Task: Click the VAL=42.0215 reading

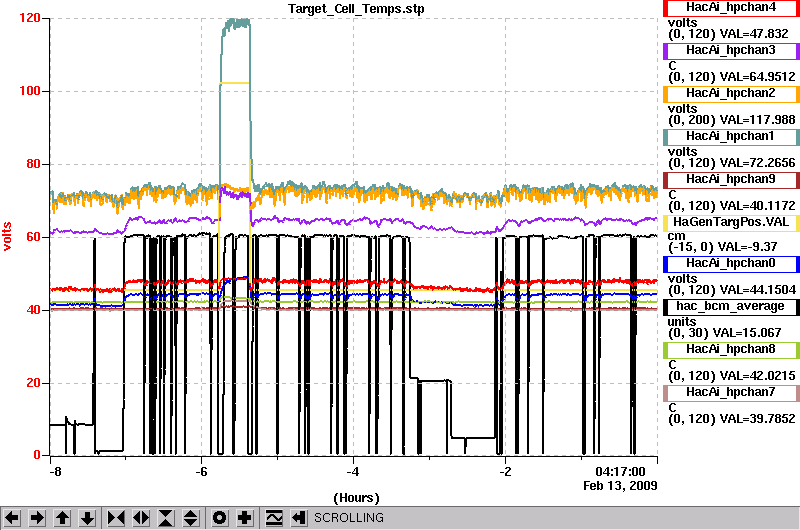Action: 757,376
